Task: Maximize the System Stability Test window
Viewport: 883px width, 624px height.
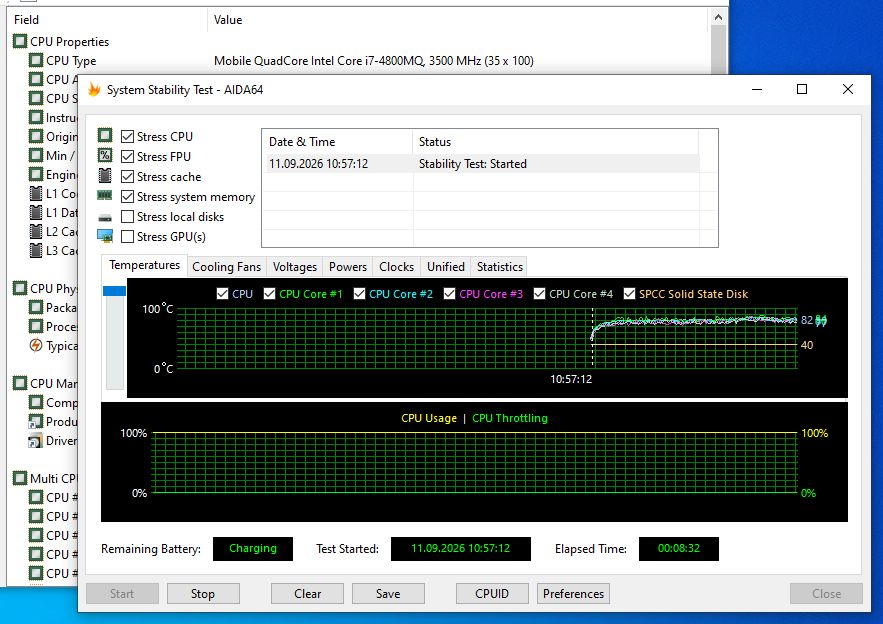Action: (x=802, y=89)
